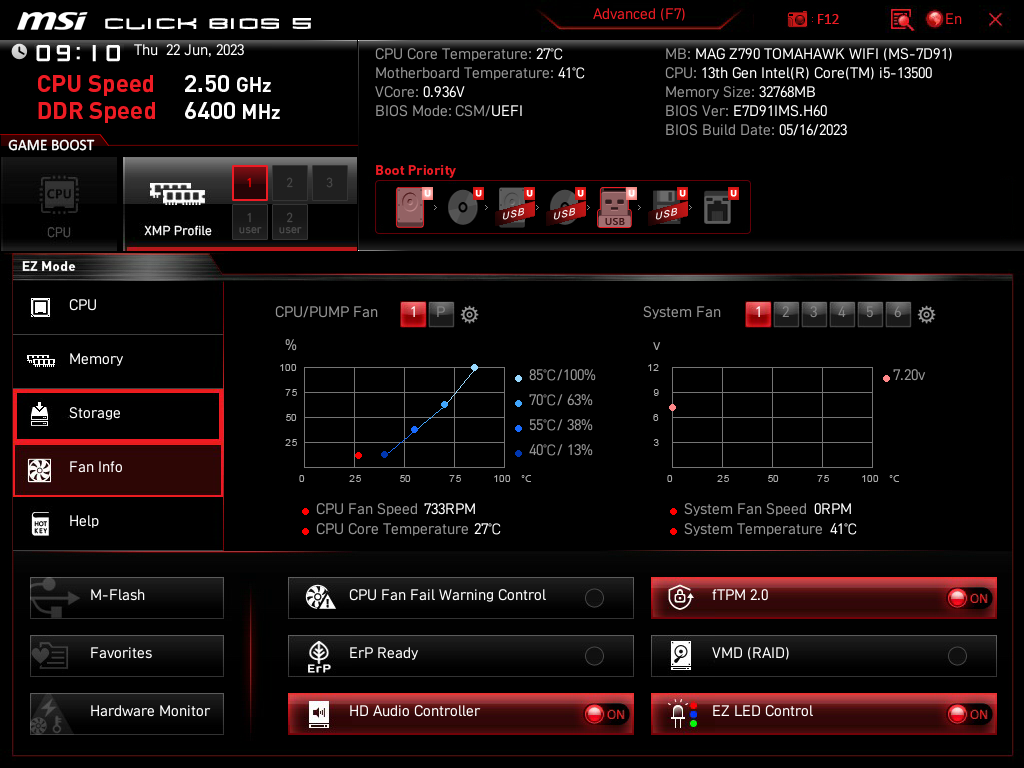Image resolution: width=1024 pixels, height=768 pixels.
Task: Click the ErP leaf icon
Action: (319, 656)
